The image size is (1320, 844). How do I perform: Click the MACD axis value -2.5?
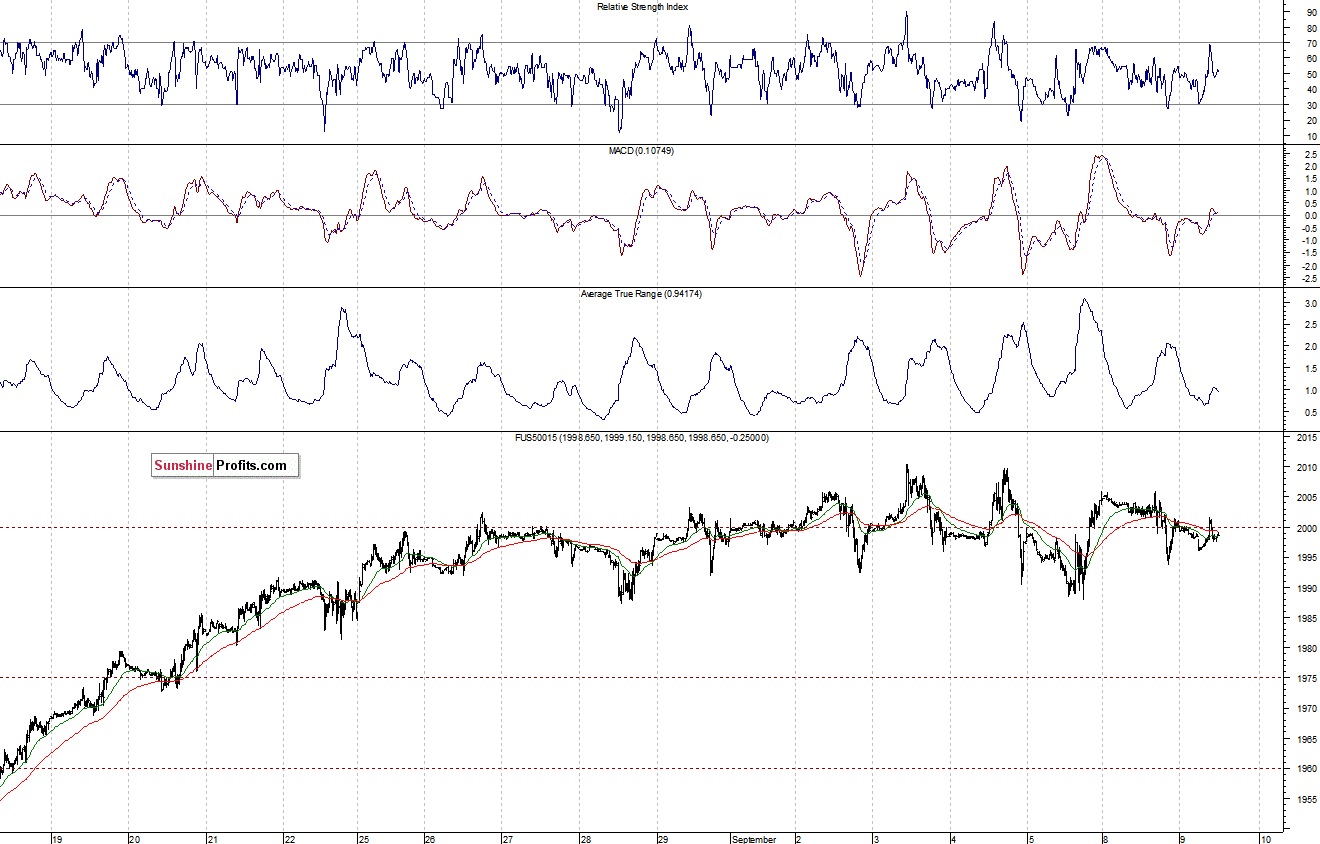point(1308,278)
